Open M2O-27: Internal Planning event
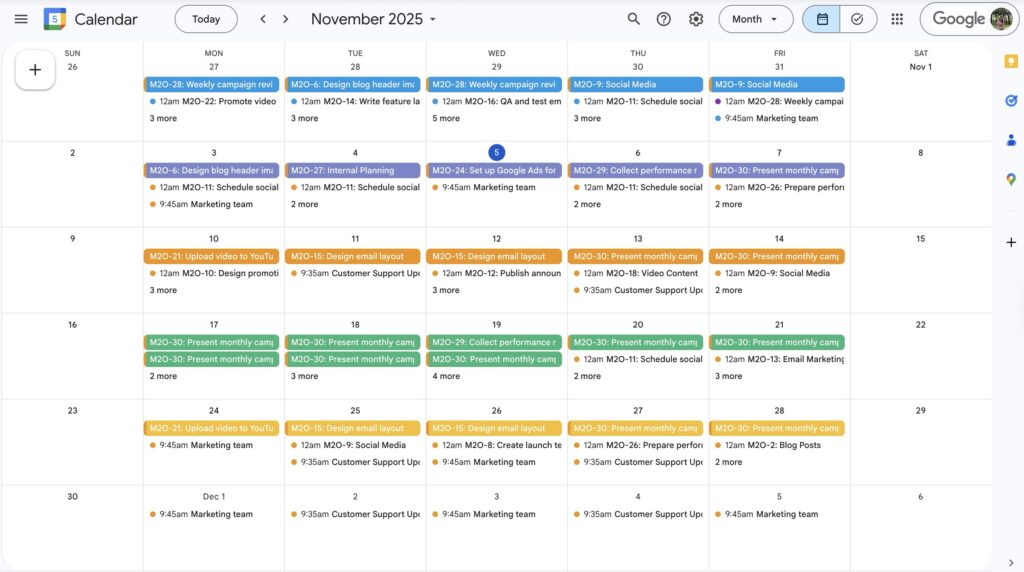 (x=353, y=170)
